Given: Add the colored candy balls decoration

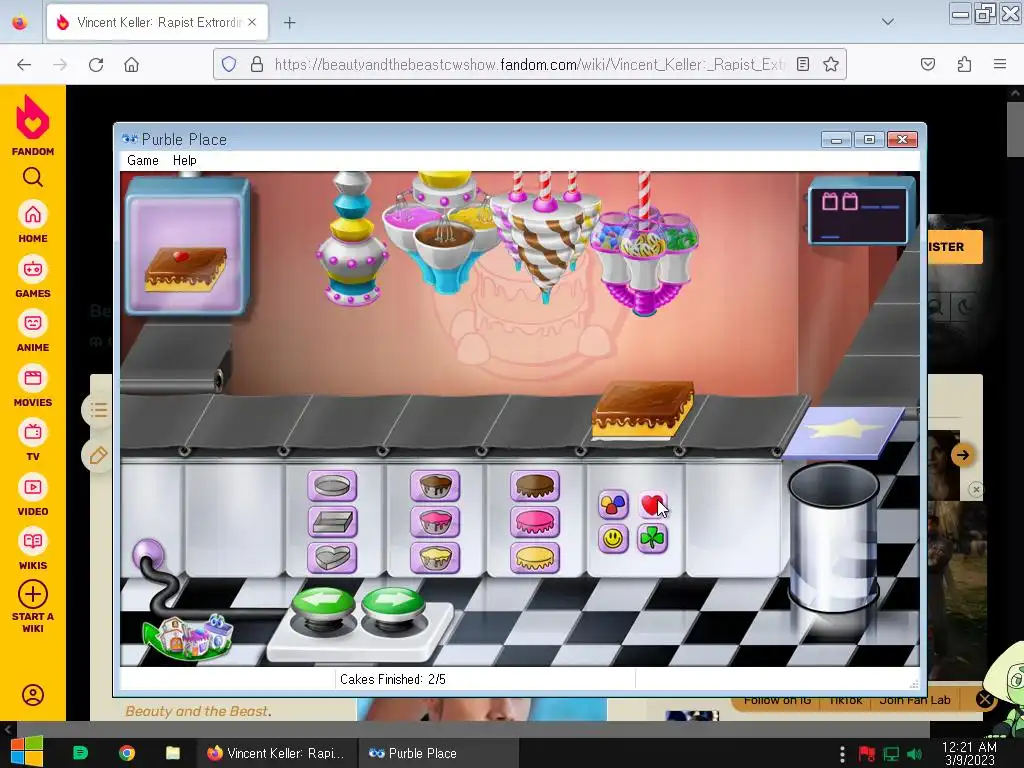Looking at the screenshot, I should point(613,504).
